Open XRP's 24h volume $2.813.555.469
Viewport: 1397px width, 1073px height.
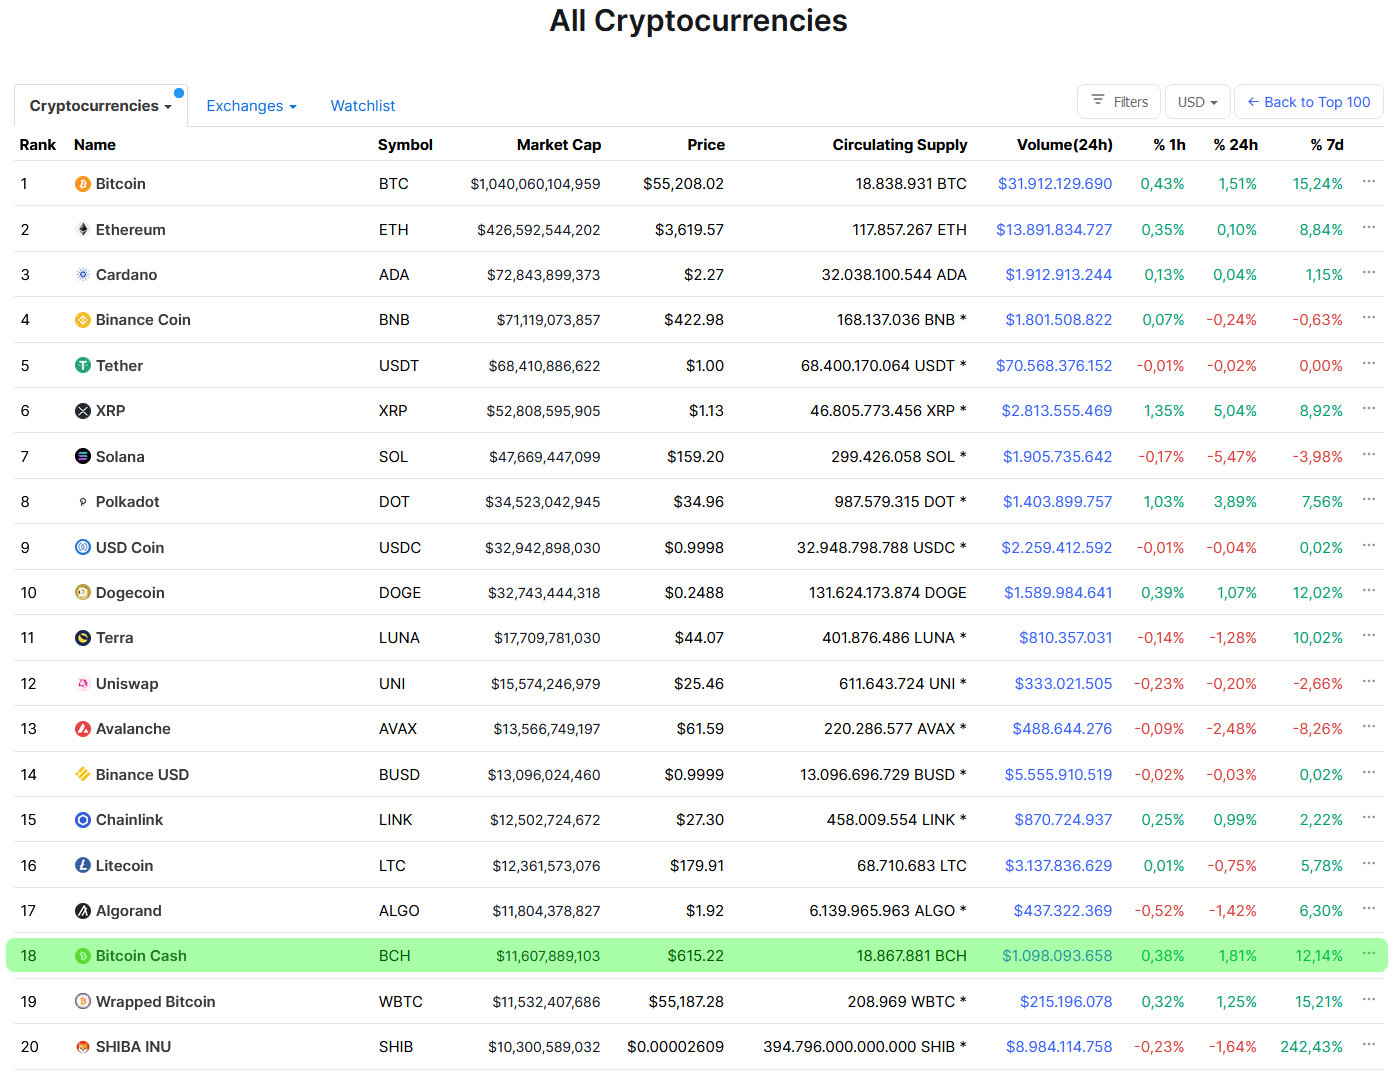[x=1057, y=411]
